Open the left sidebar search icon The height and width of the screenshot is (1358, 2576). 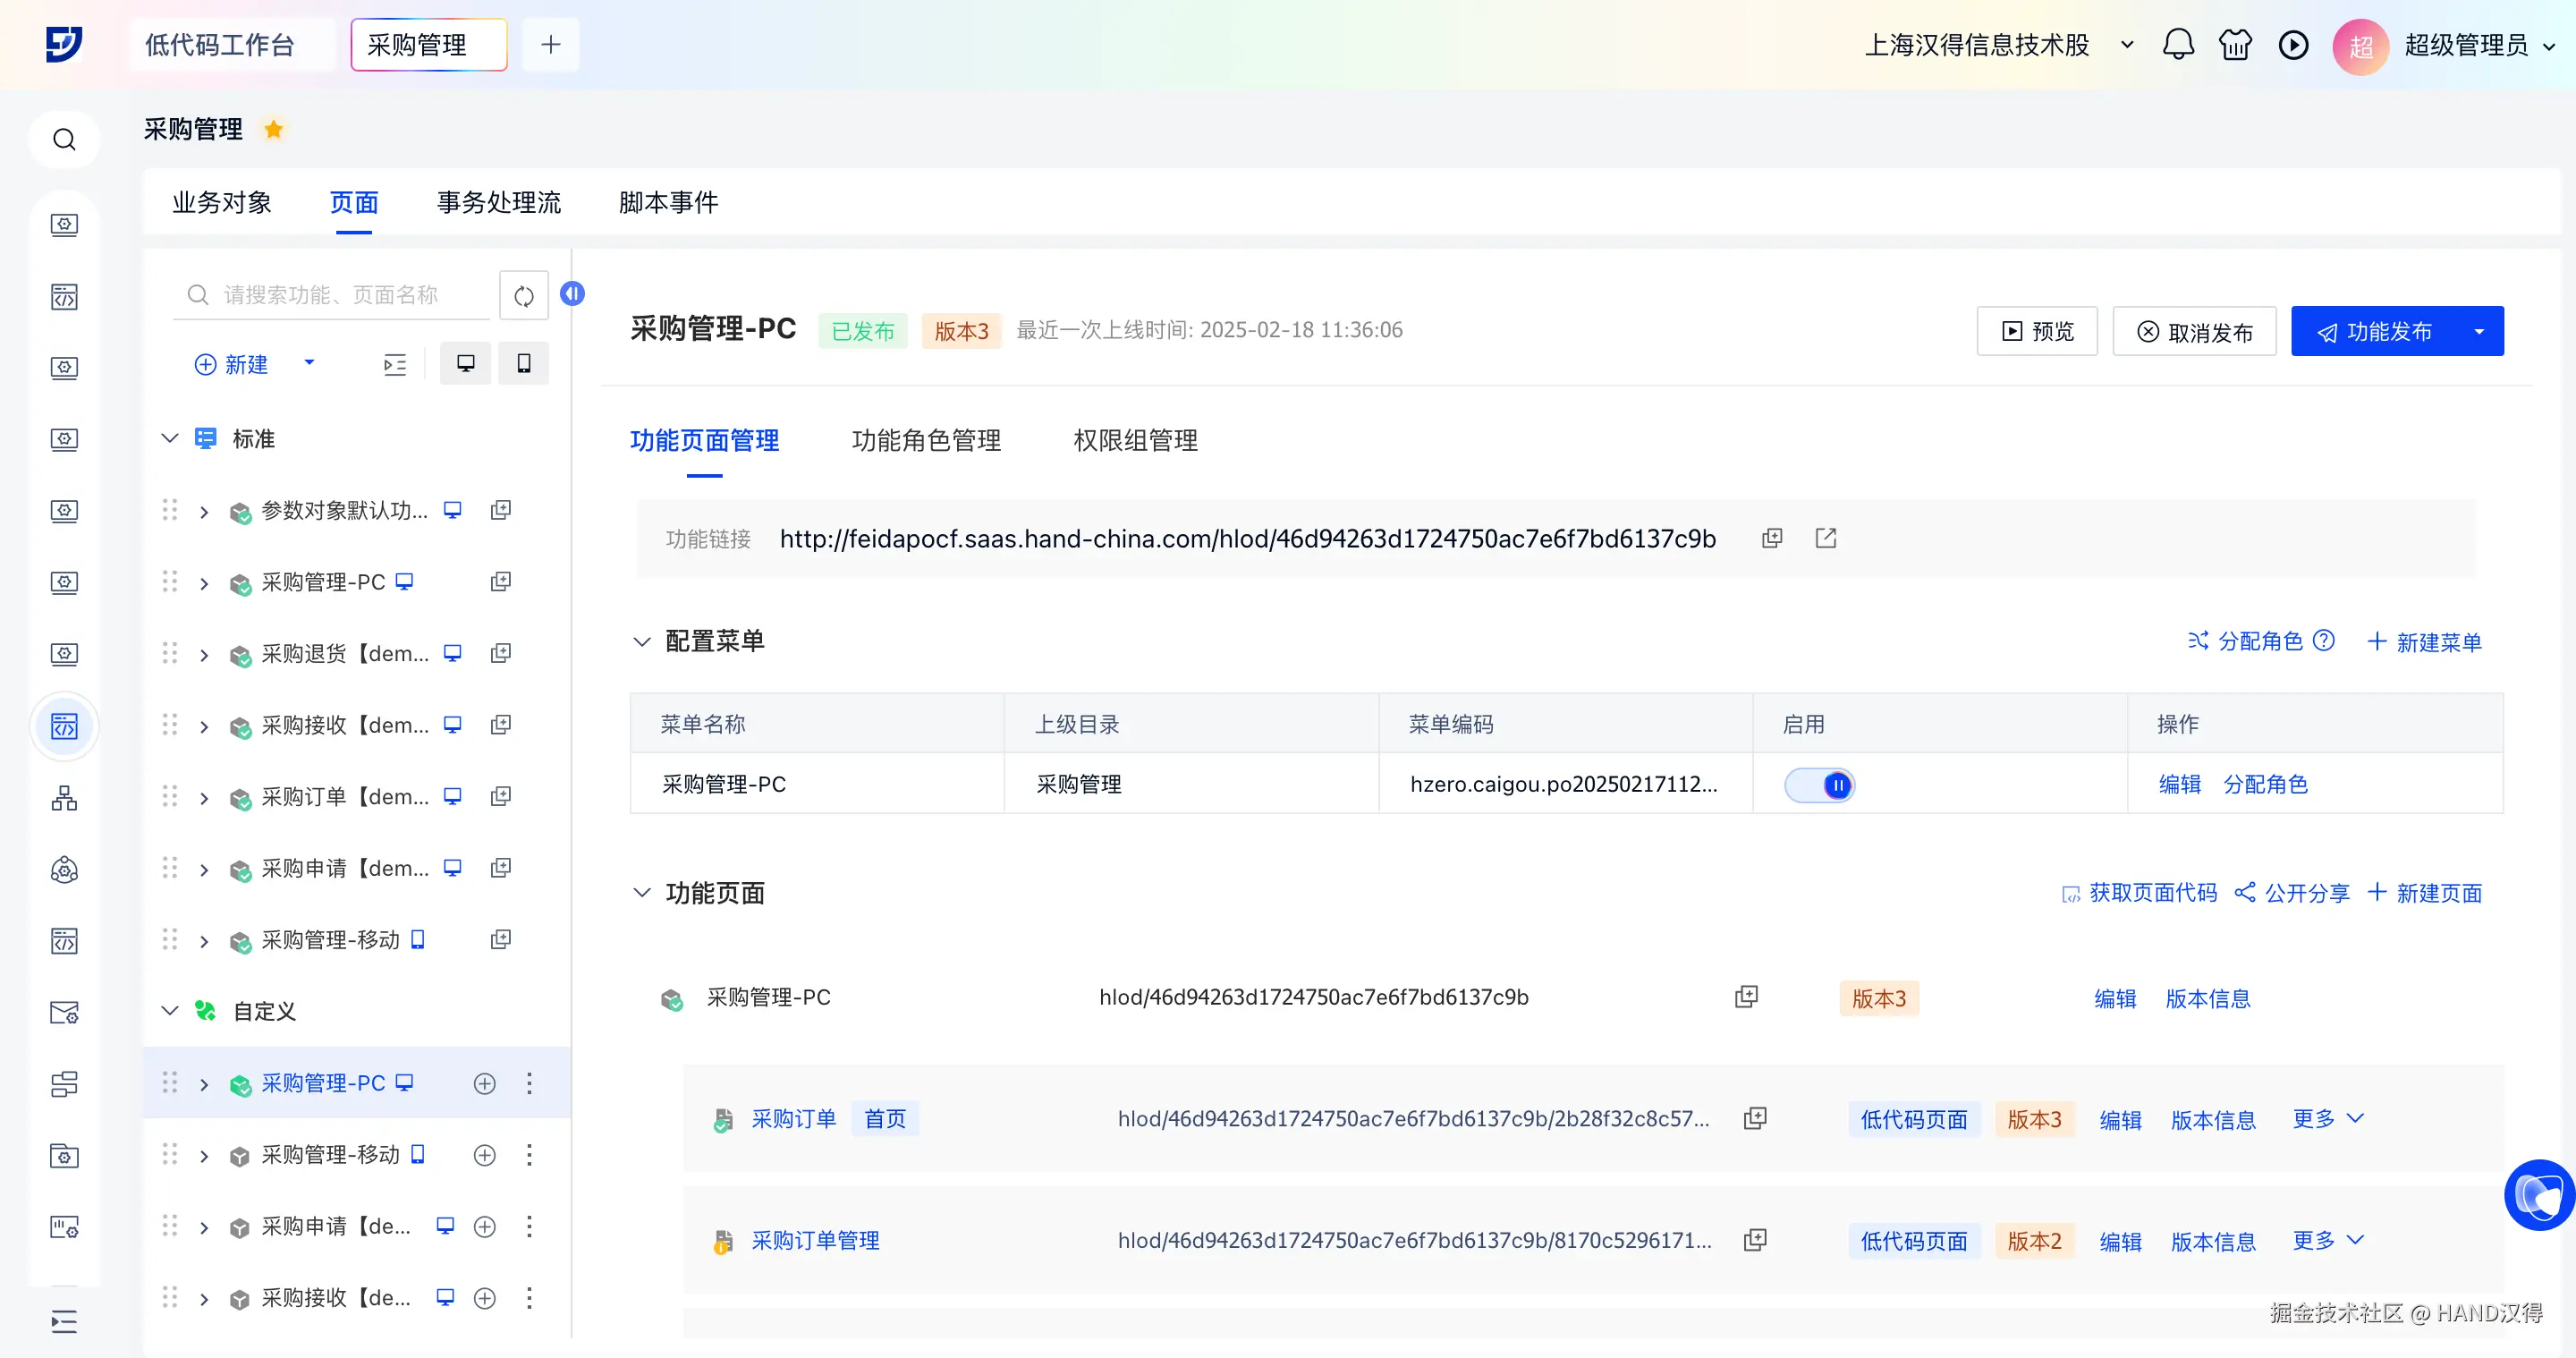tap(64, 140)
